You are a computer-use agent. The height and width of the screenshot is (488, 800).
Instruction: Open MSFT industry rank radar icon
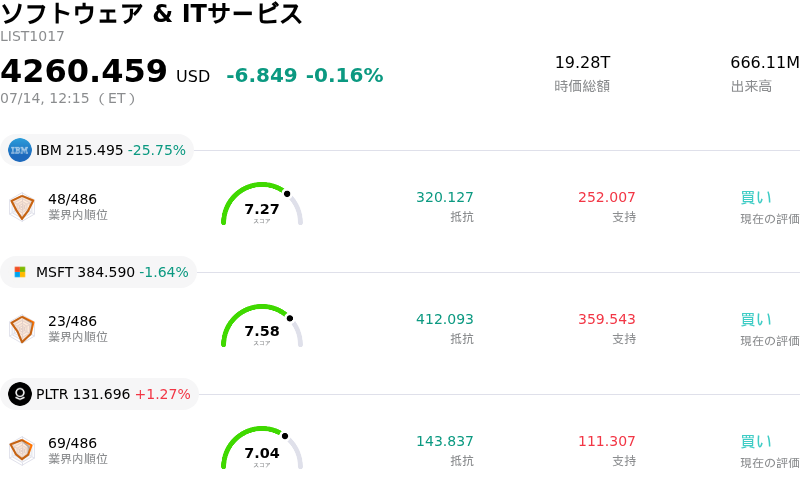[x=22, y=329]
